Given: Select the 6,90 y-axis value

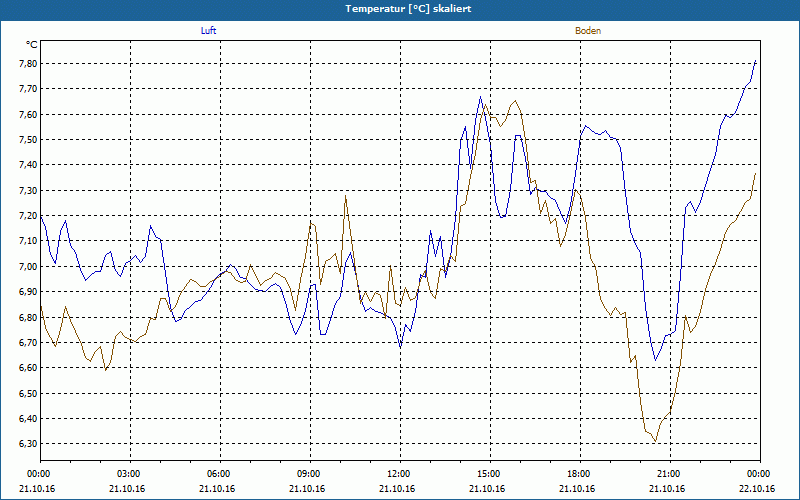Looking at the screenshot, I should 28,292.
